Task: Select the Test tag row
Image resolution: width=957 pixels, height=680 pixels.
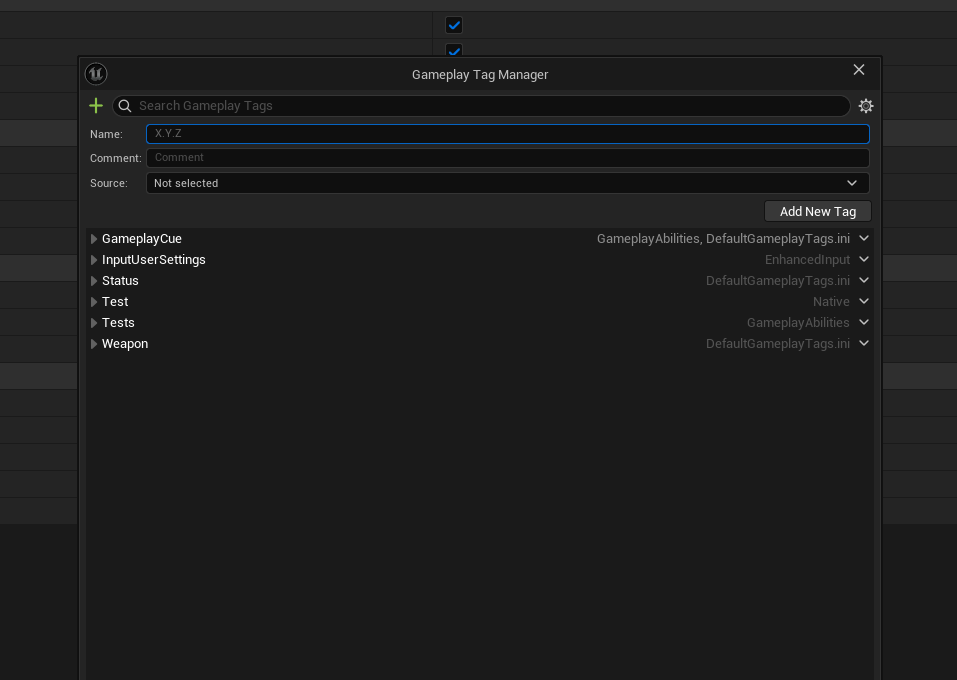Action: (480, 302)
